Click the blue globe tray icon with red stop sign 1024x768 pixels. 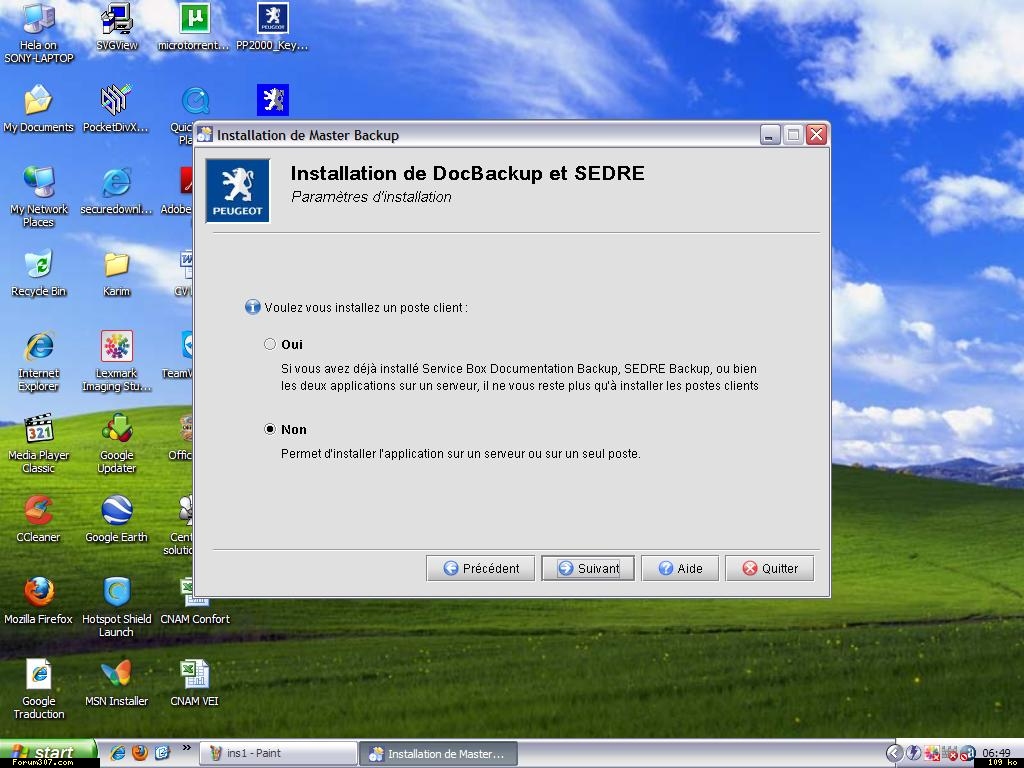(x=968, y=754)
